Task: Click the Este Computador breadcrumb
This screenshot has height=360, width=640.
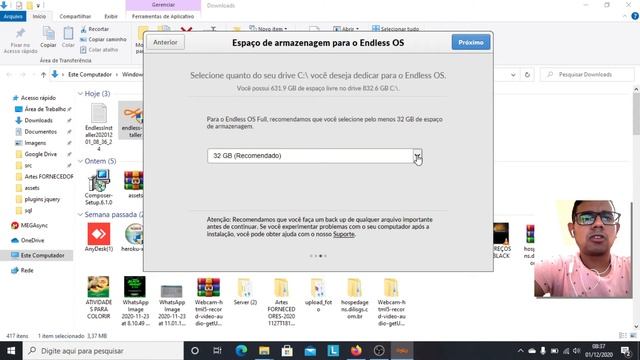Action: [89, 75]
